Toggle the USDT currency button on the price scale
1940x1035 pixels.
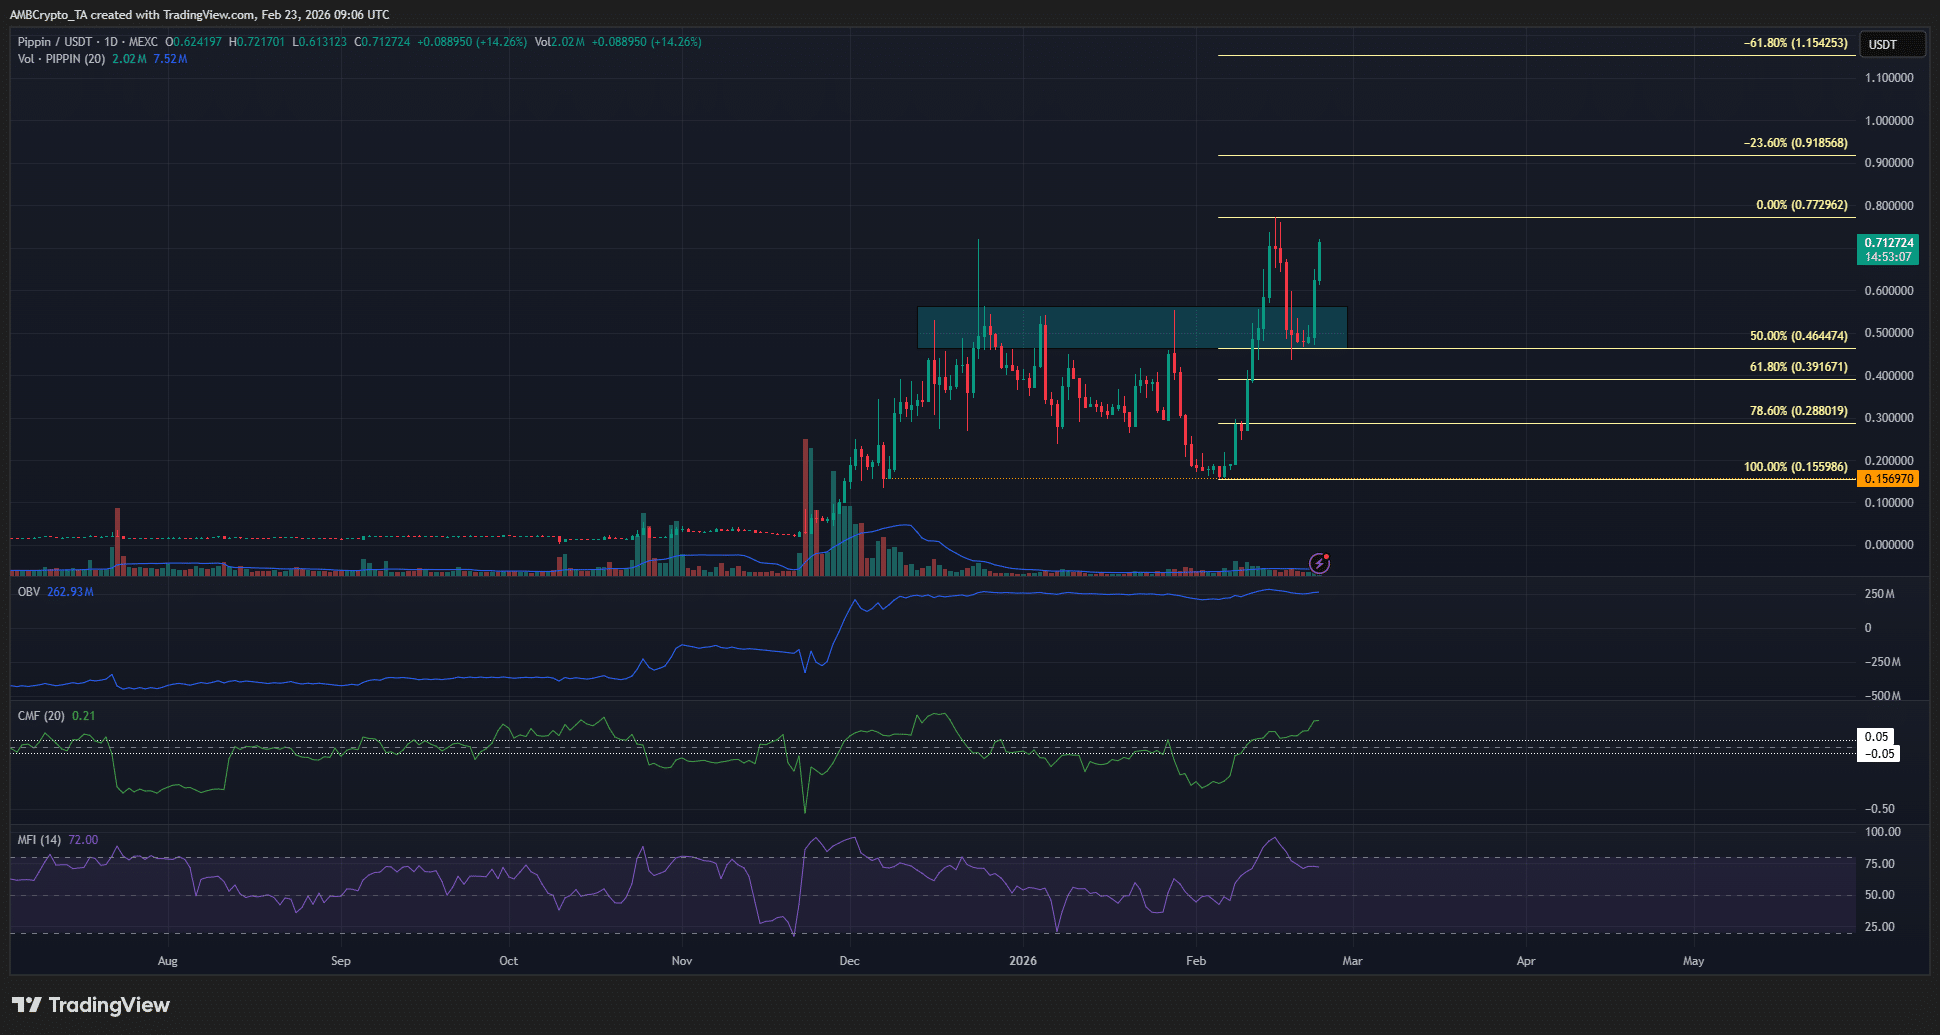(x=1892, y=43)
